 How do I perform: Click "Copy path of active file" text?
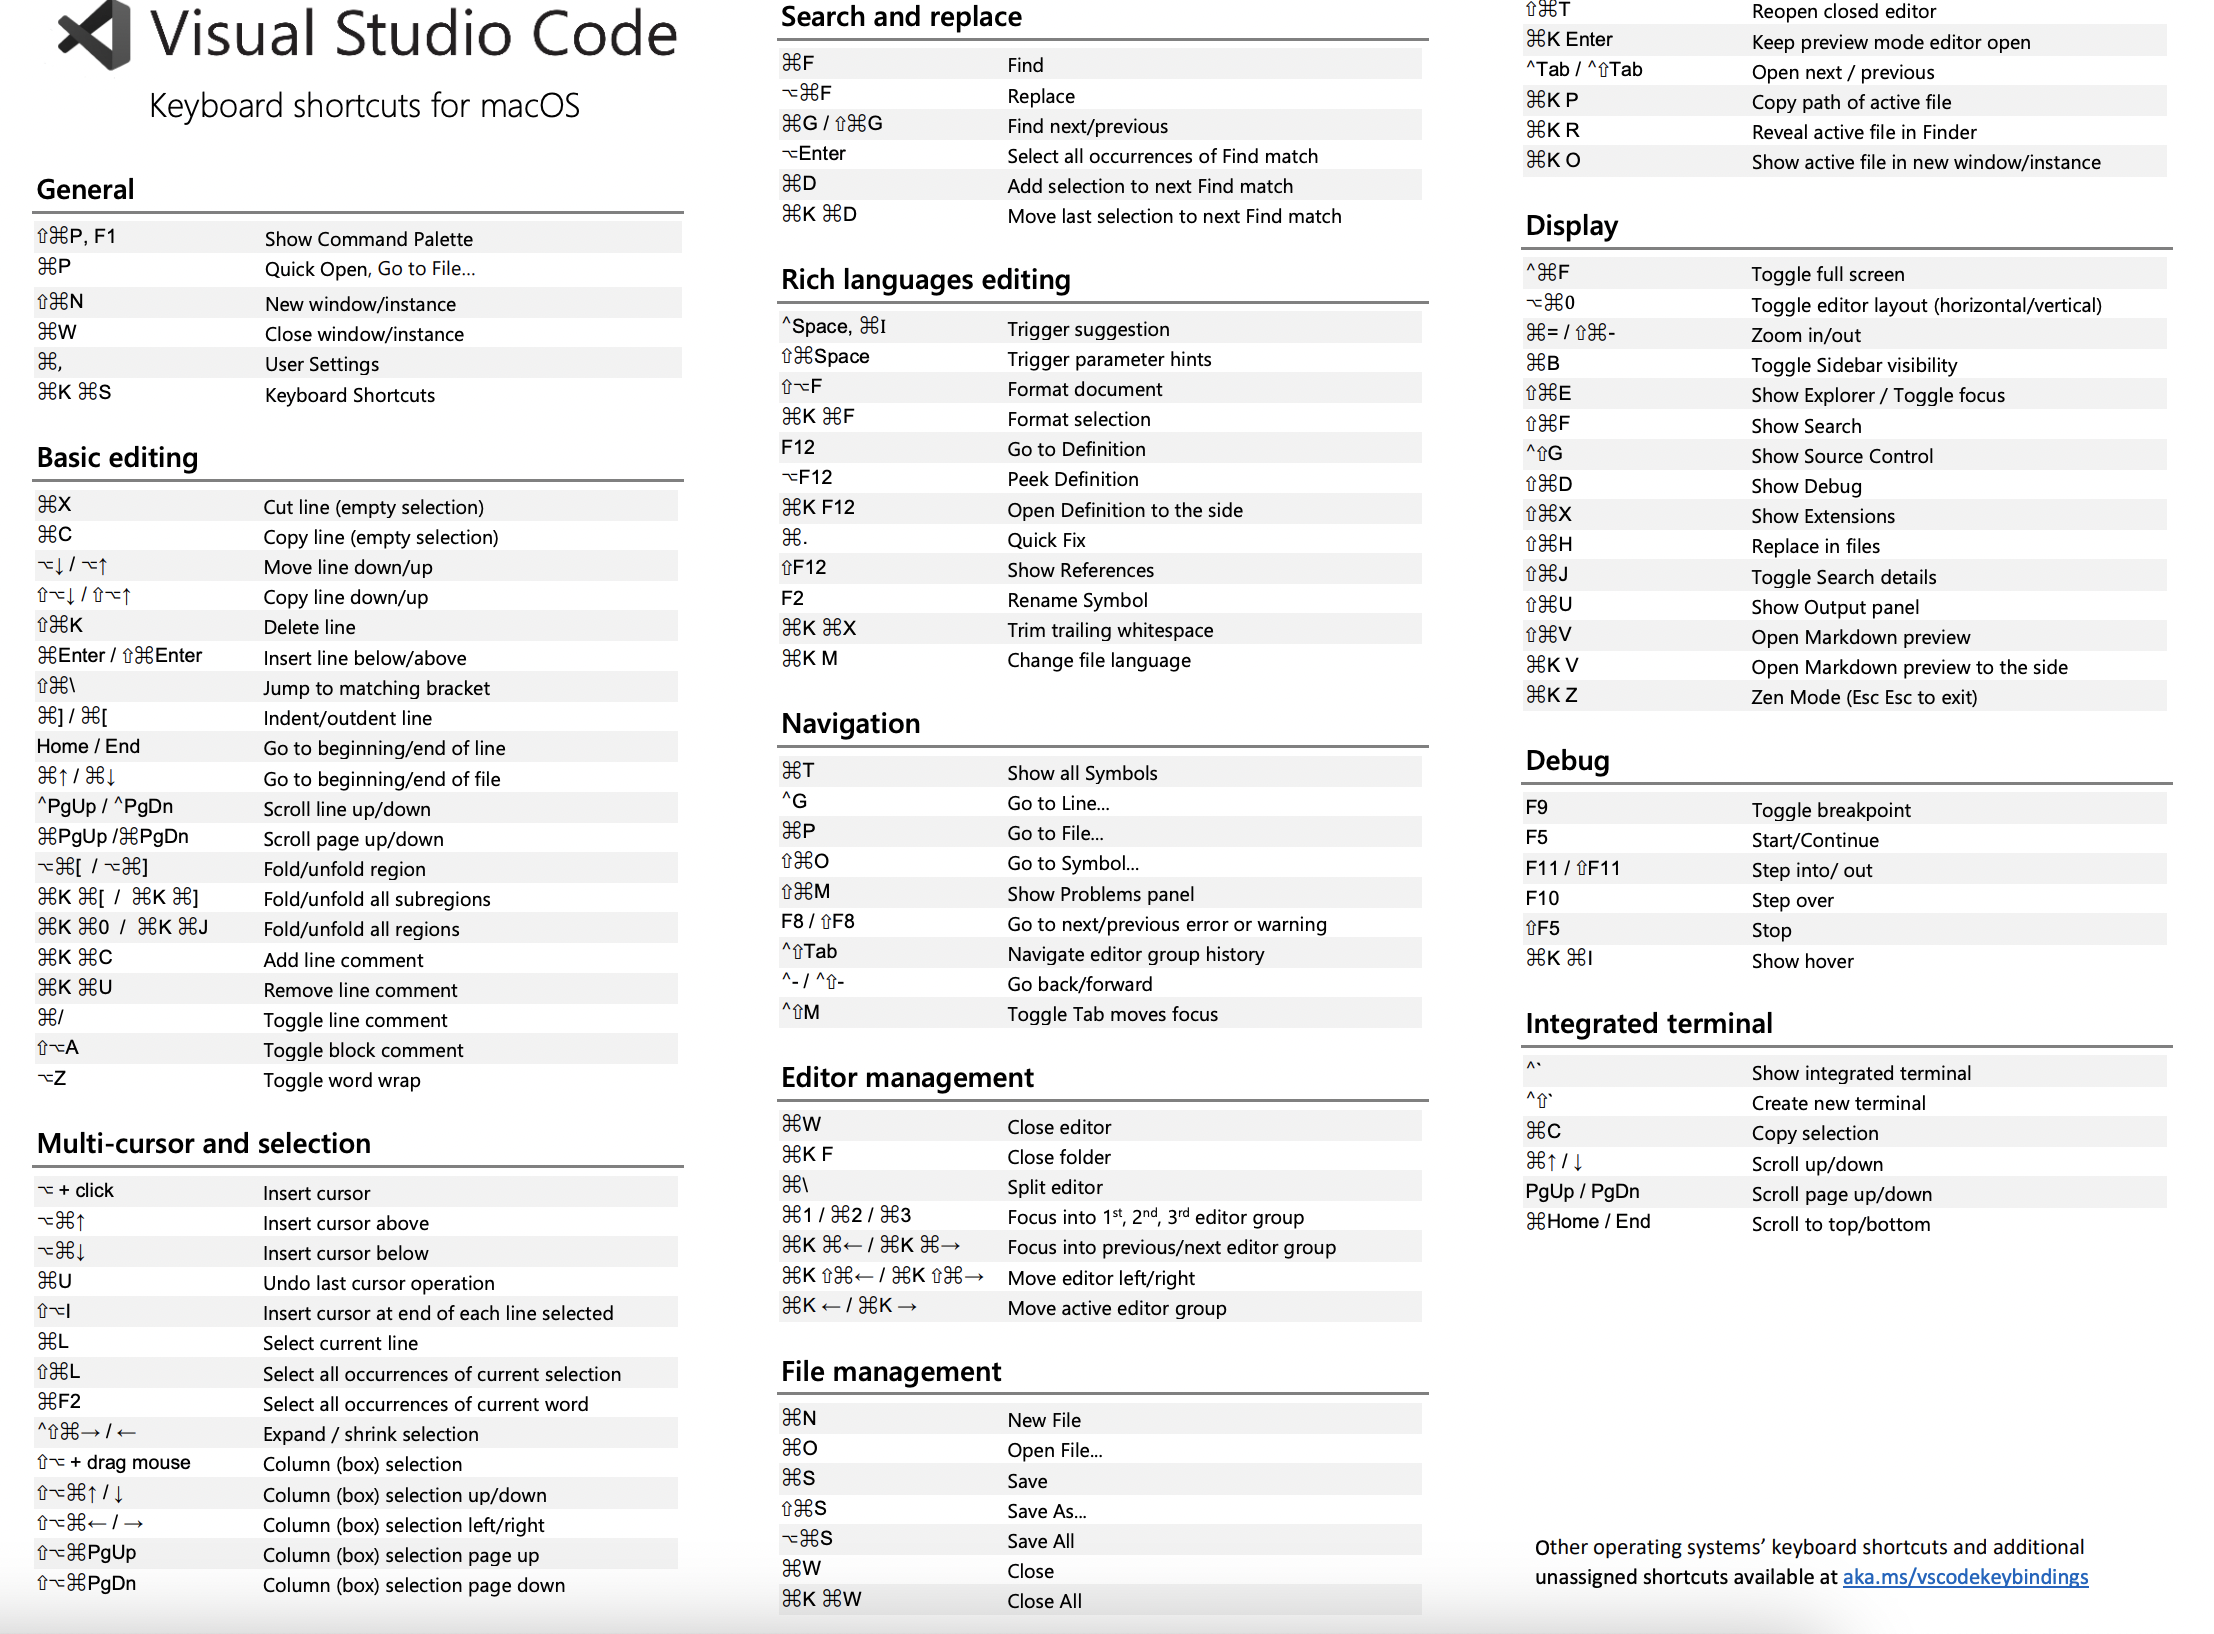[1851, 102]
